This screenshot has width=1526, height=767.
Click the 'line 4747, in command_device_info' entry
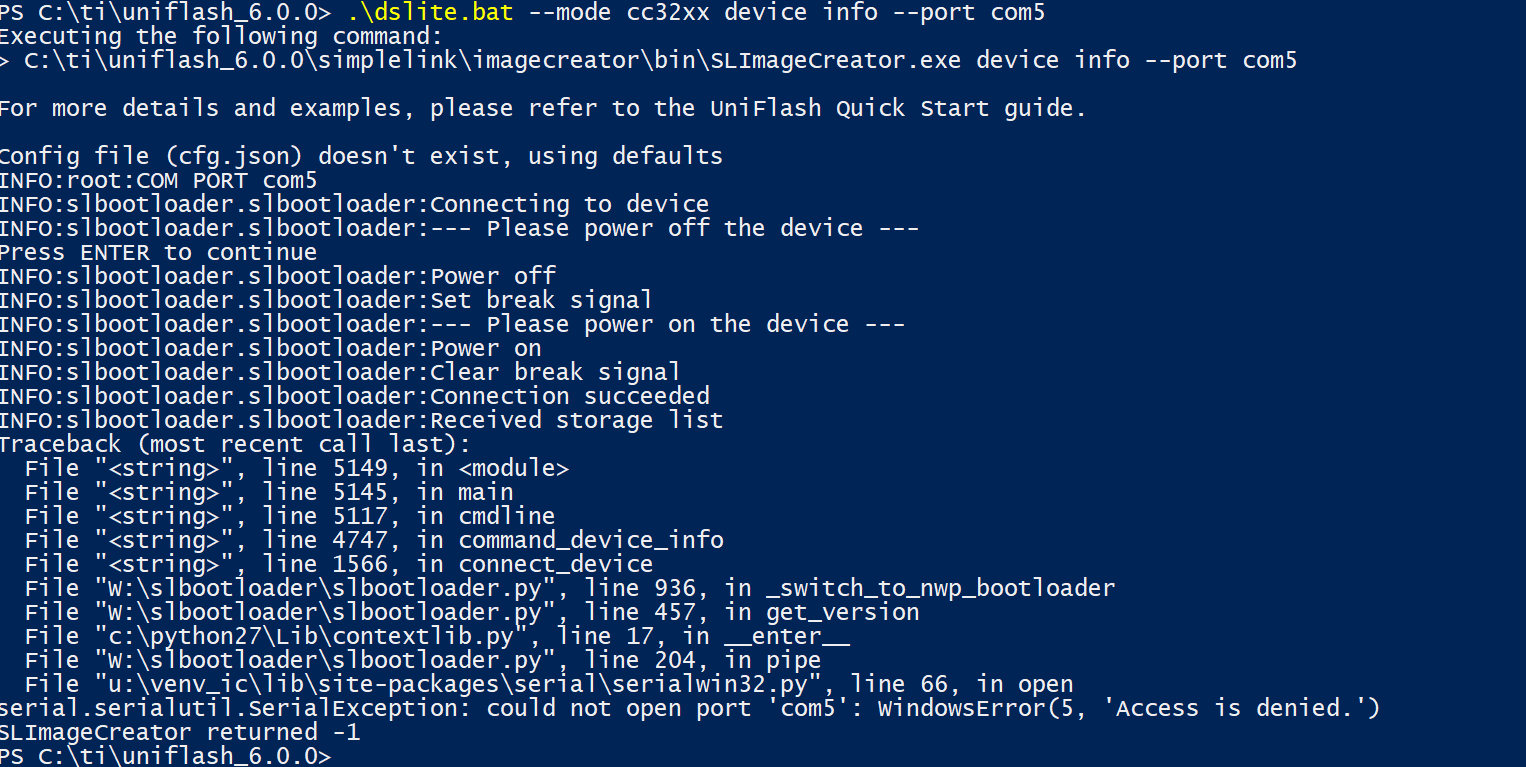[x=375, y=541]
